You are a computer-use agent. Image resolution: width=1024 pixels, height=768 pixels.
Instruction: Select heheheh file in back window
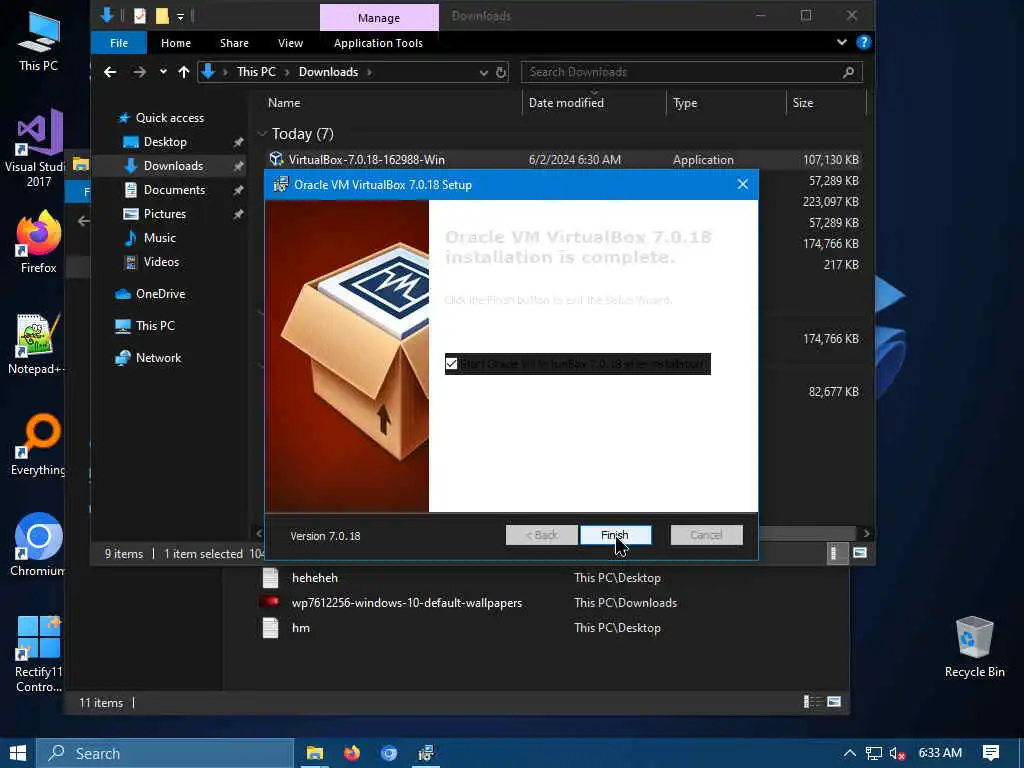(x=315, y=578)
